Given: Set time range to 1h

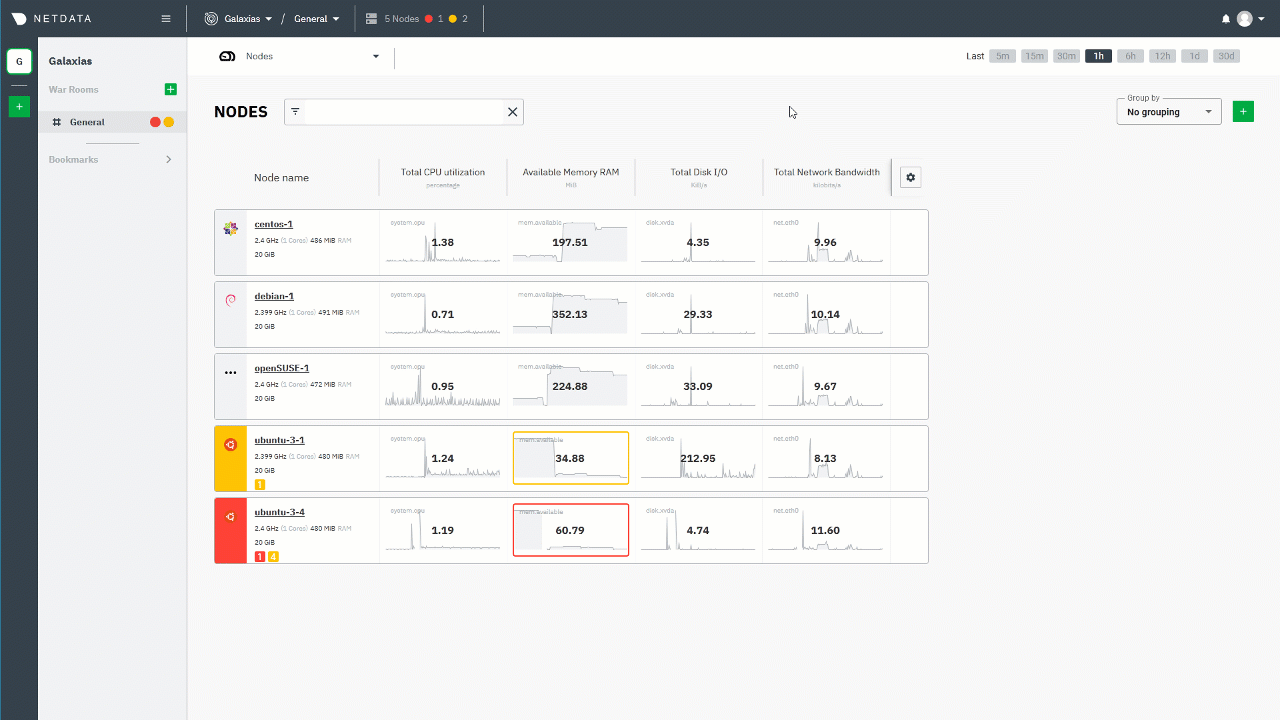Looking at the screenshot, I should [1098, 56].
